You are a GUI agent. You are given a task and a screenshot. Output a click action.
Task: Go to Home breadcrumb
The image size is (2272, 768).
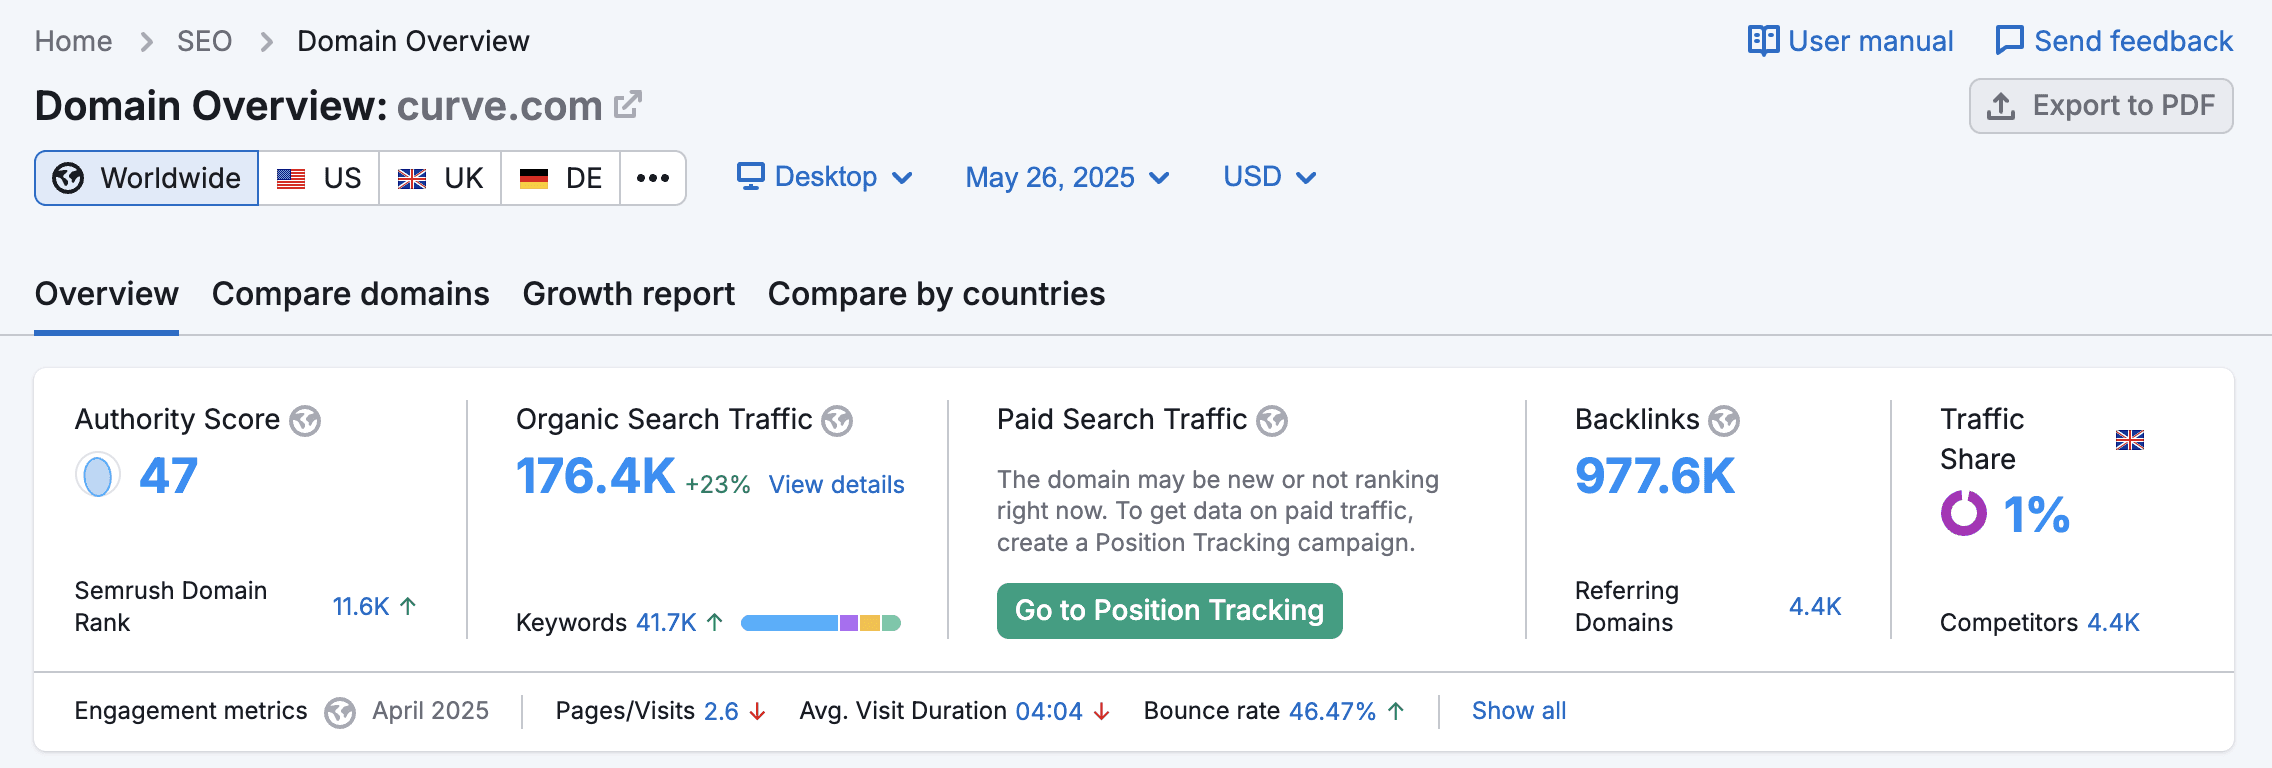(73, 41)
